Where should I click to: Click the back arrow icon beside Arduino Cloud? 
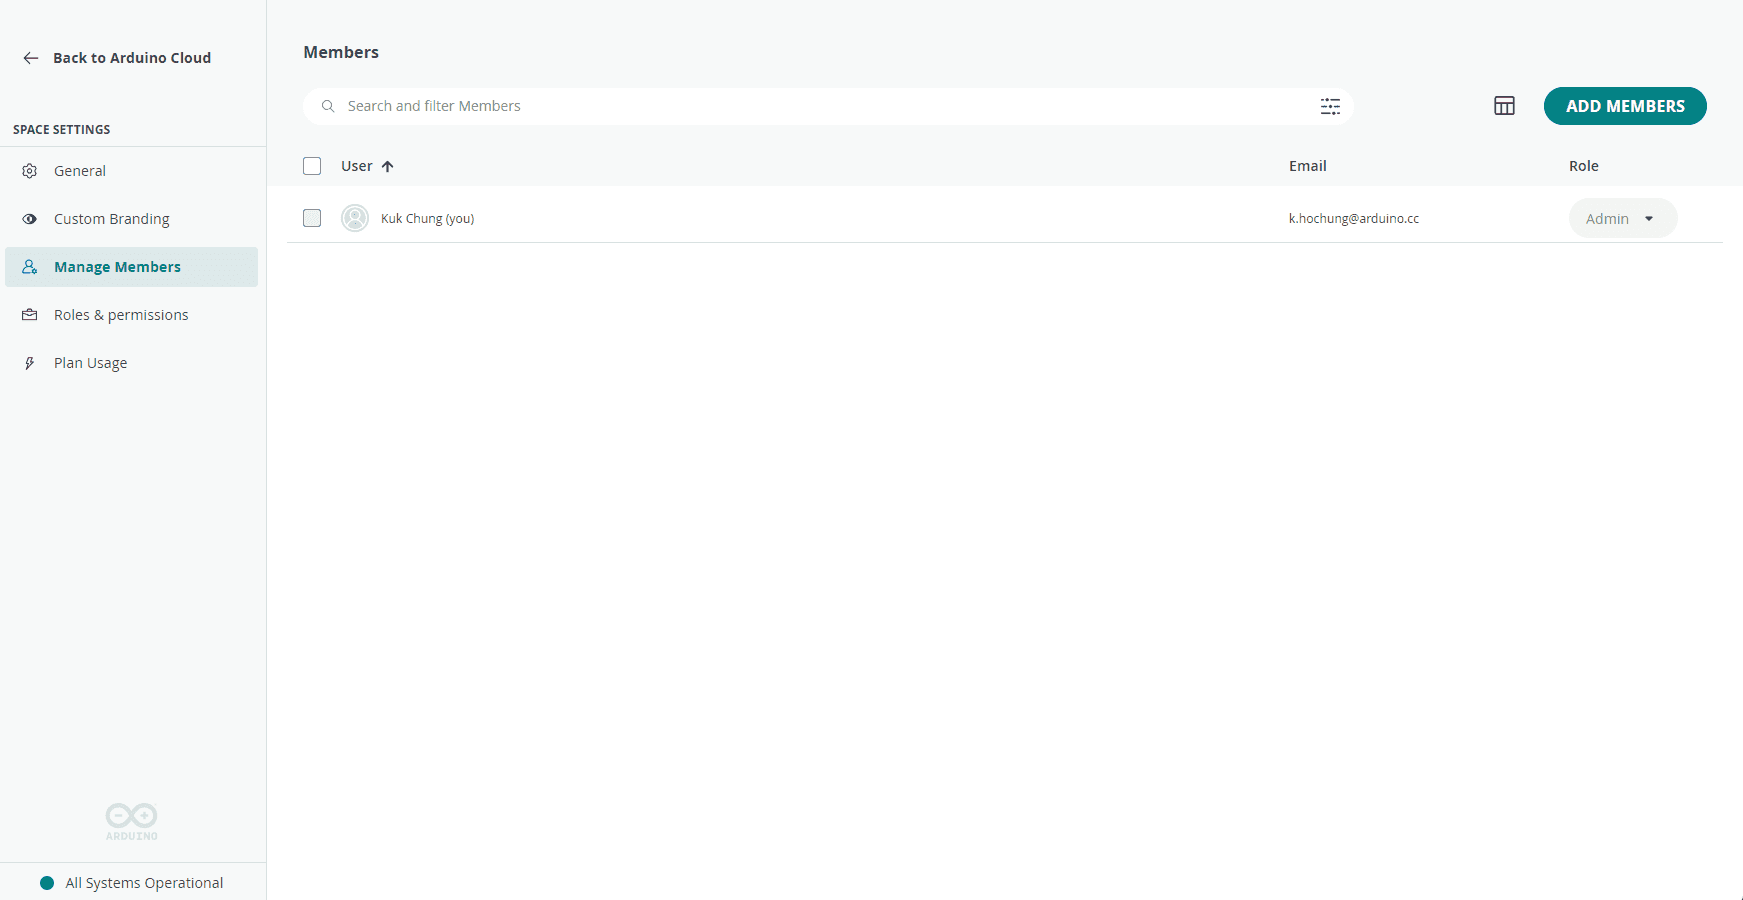[x=31, y=58]
